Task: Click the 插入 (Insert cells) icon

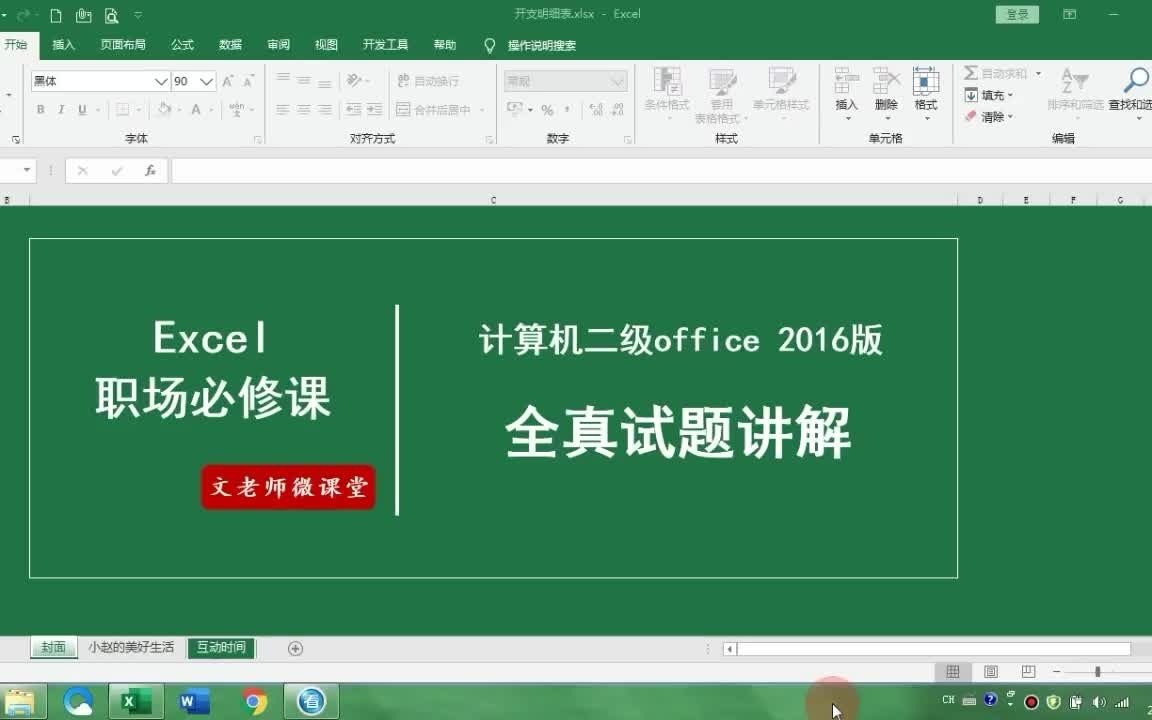Action: (846, 90)
